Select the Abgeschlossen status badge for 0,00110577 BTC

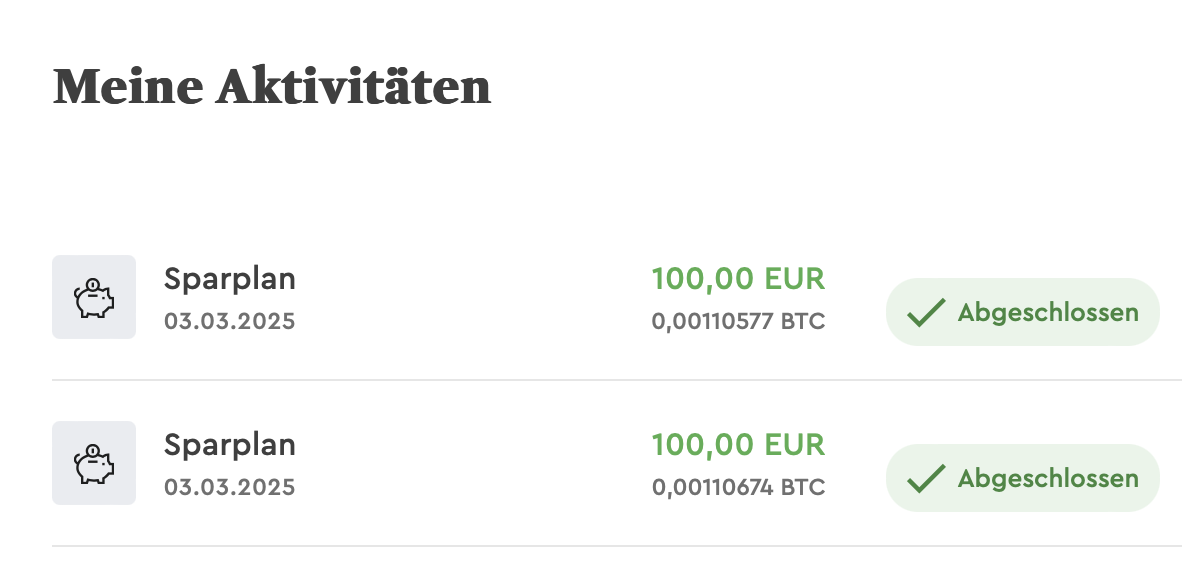point(1022,312)
